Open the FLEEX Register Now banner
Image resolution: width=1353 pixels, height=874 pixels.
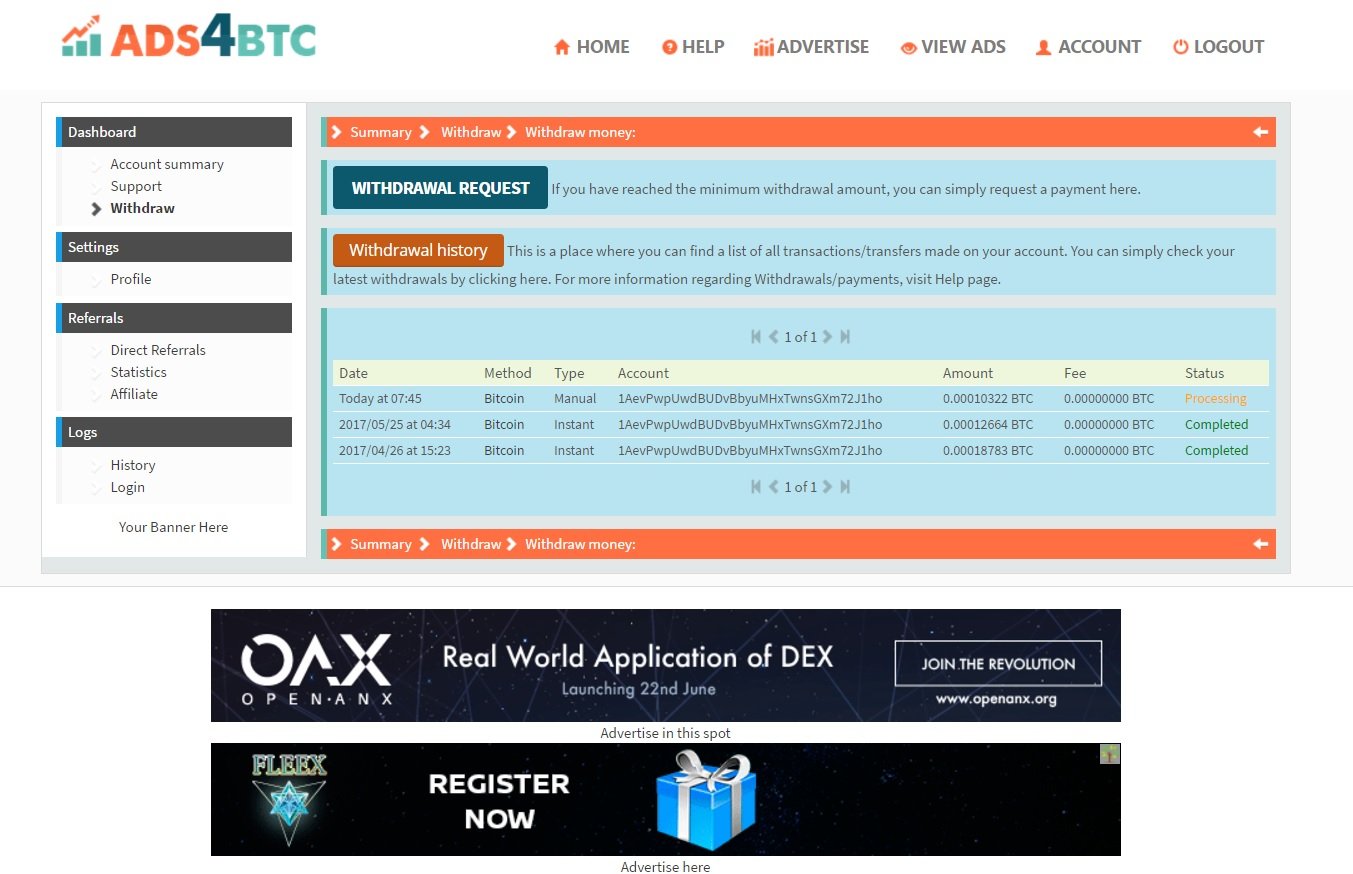pyautogui.click(x=666, y=799)
